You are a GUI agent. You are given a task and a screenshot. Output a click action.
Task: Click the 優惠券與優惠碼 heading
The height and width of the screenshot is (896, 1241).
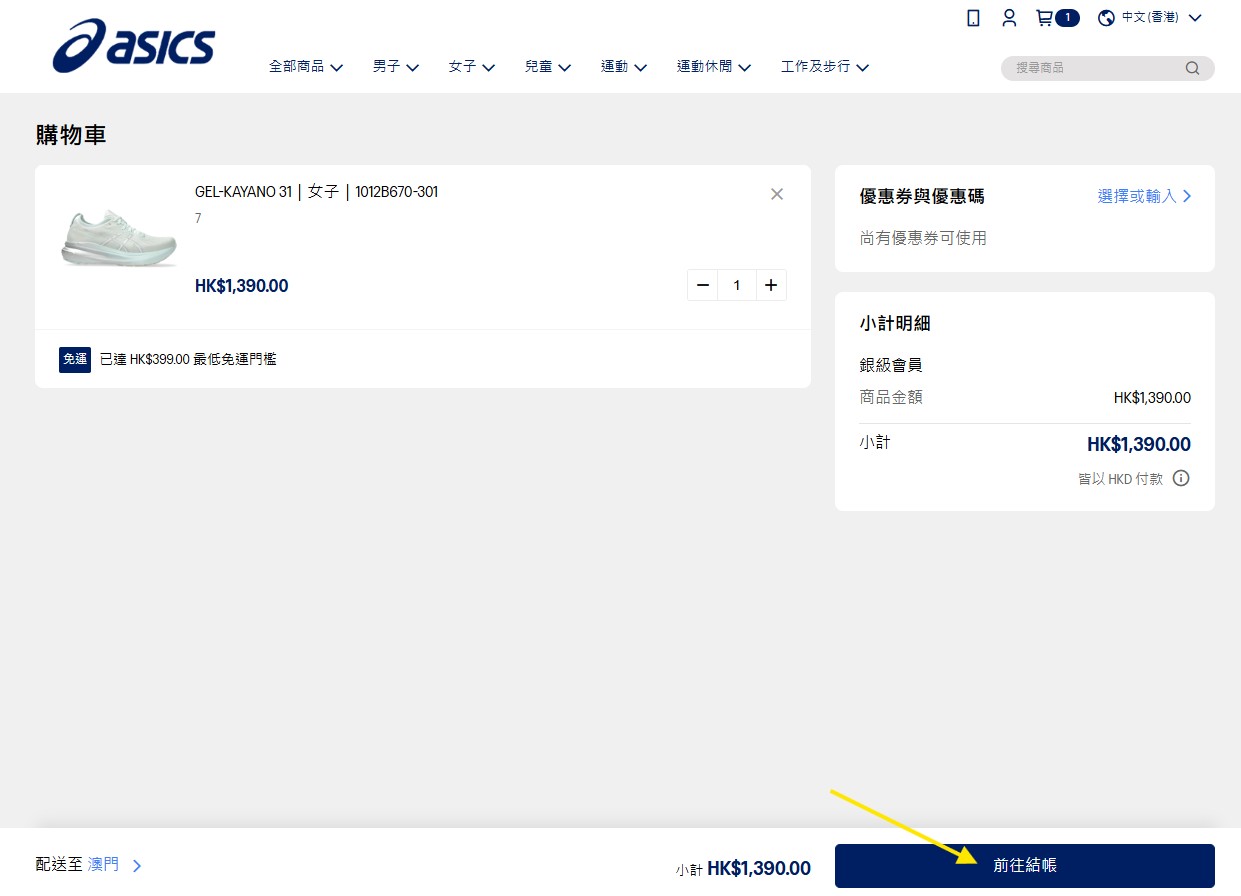coord(922,197)
